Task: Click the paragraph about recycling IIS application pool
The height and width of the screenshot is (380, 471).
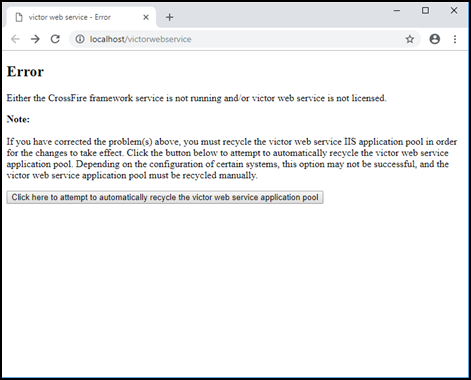Action: (232, 158)
